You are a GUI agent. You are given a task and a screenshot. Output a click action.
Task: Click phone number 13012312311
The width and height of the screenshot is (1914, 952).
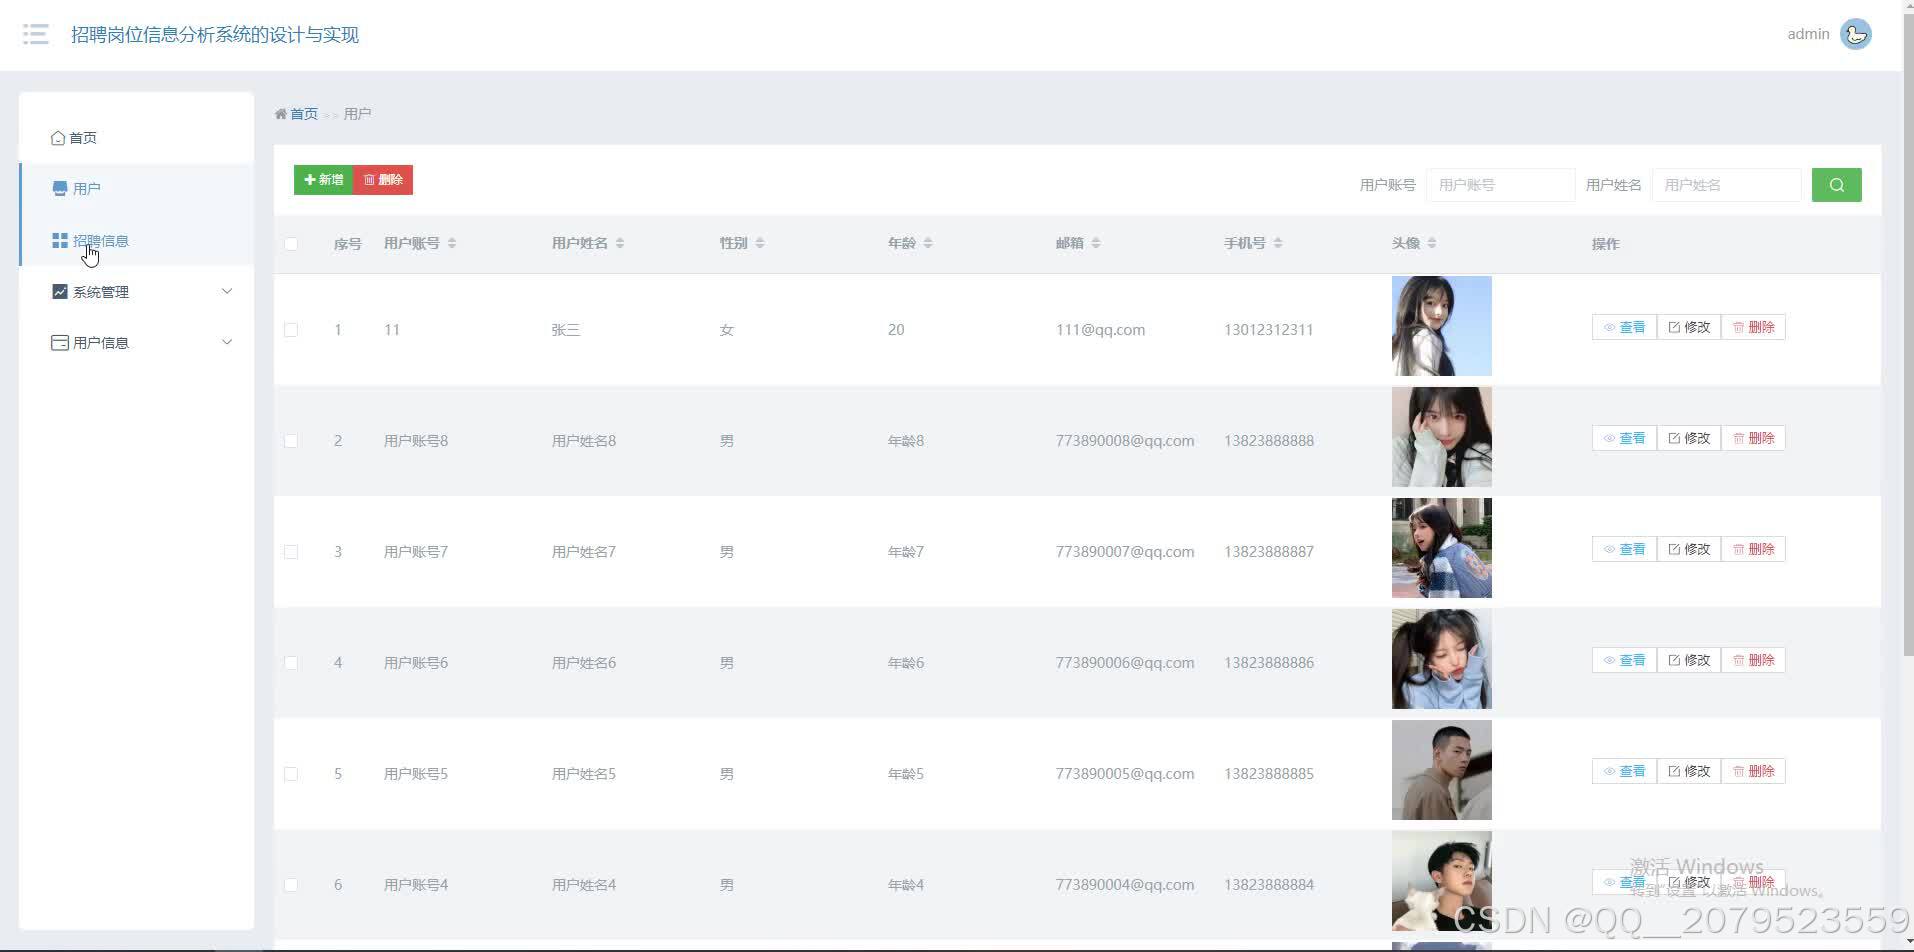(x=1268, y=330)
